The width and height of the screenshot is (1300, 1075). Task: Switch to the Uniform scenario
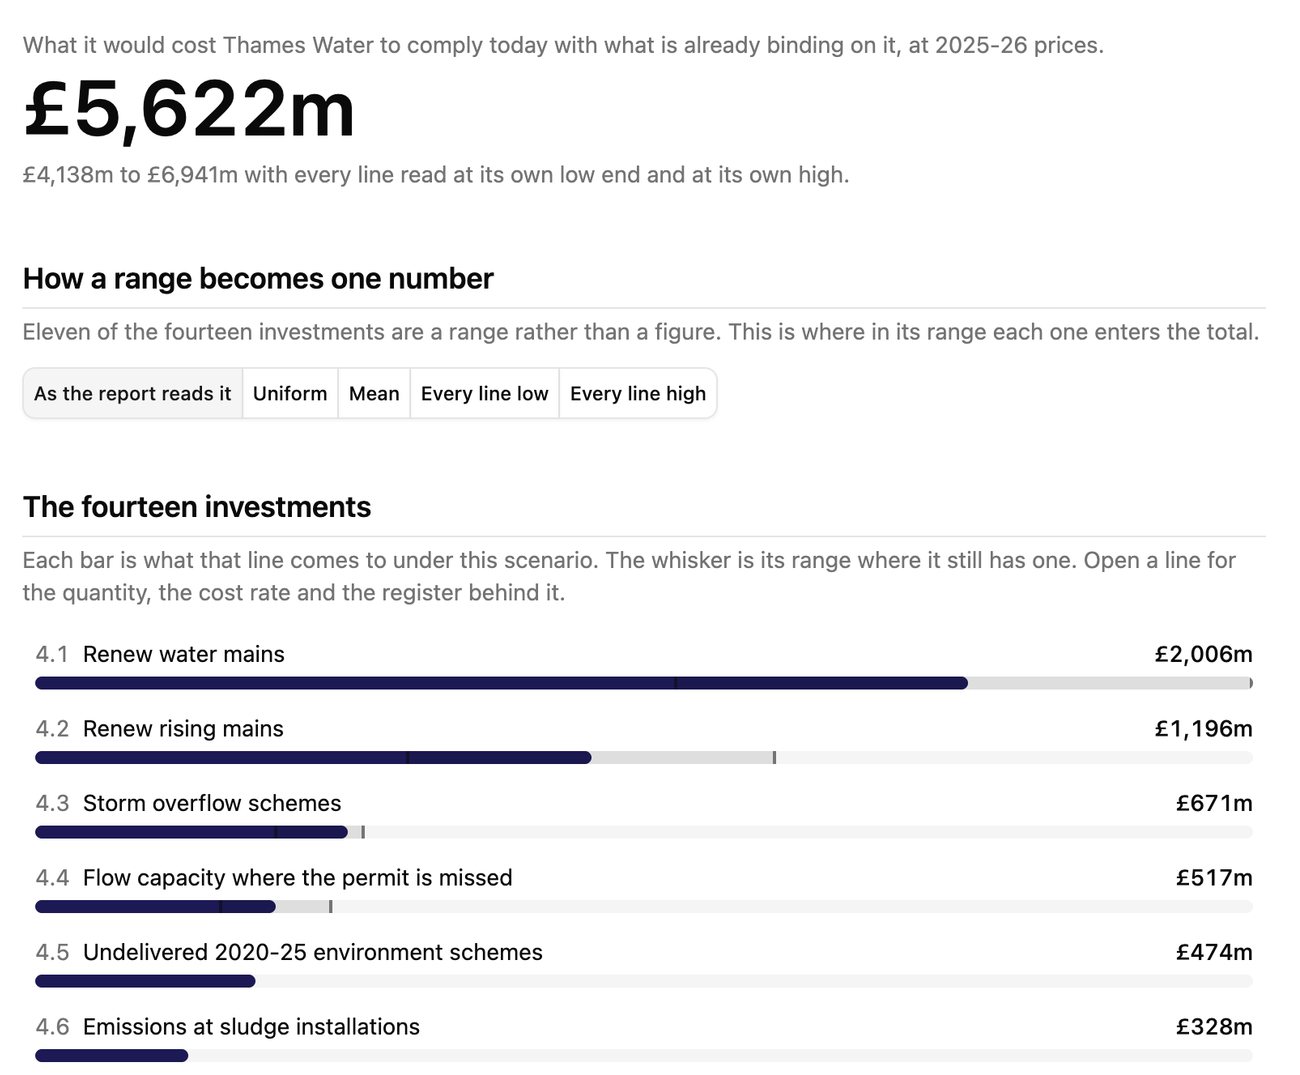coord(290,393)
